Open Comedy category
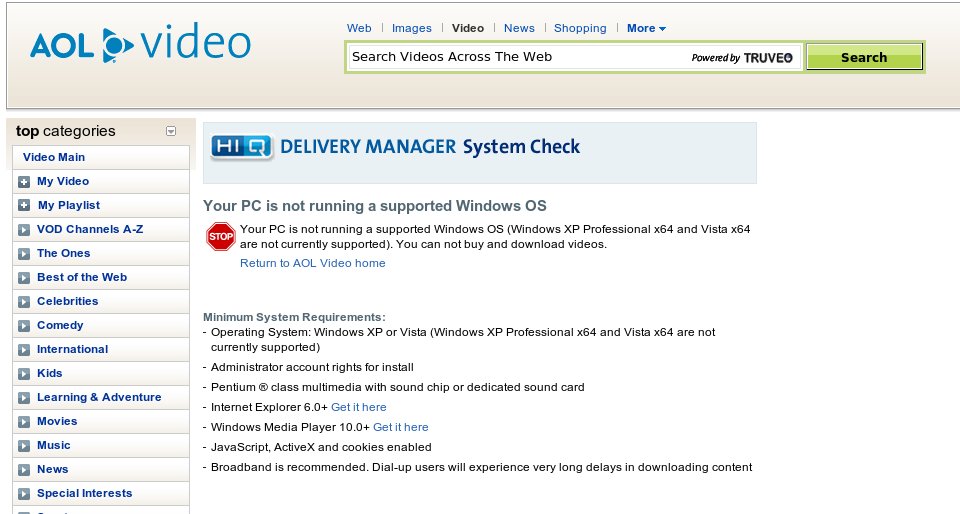 tap(60, 325)
